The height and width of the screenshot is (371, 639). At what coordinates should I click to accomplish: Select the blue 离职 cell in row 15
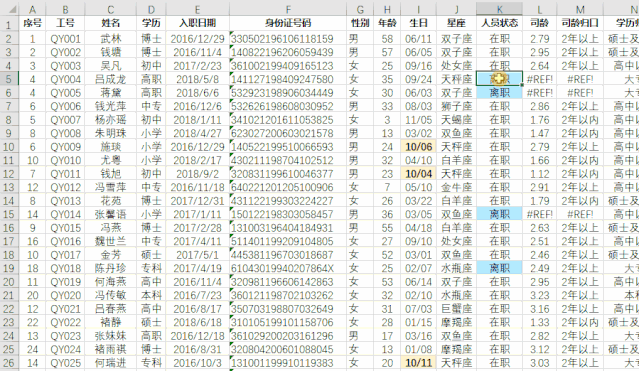(x=499, y=214)
